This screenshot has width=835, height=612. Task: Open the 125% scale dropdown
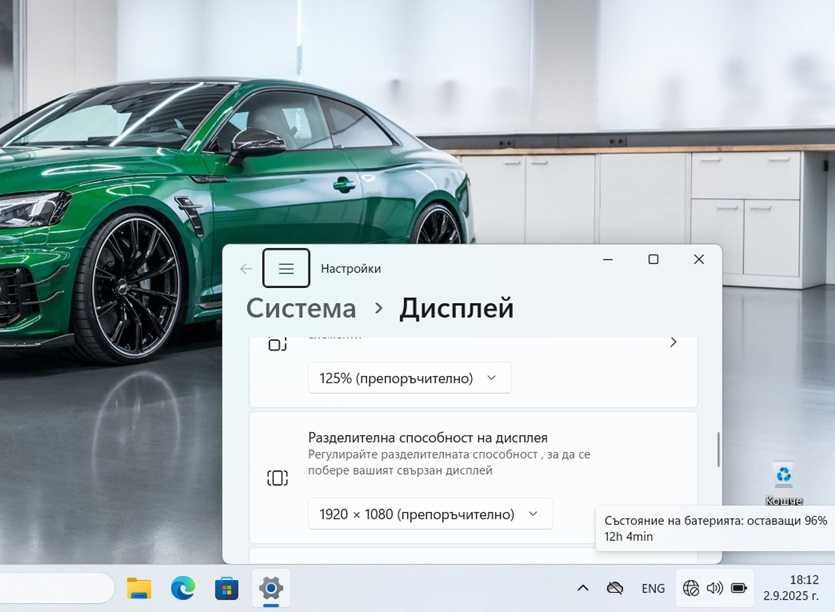point(409,378)
